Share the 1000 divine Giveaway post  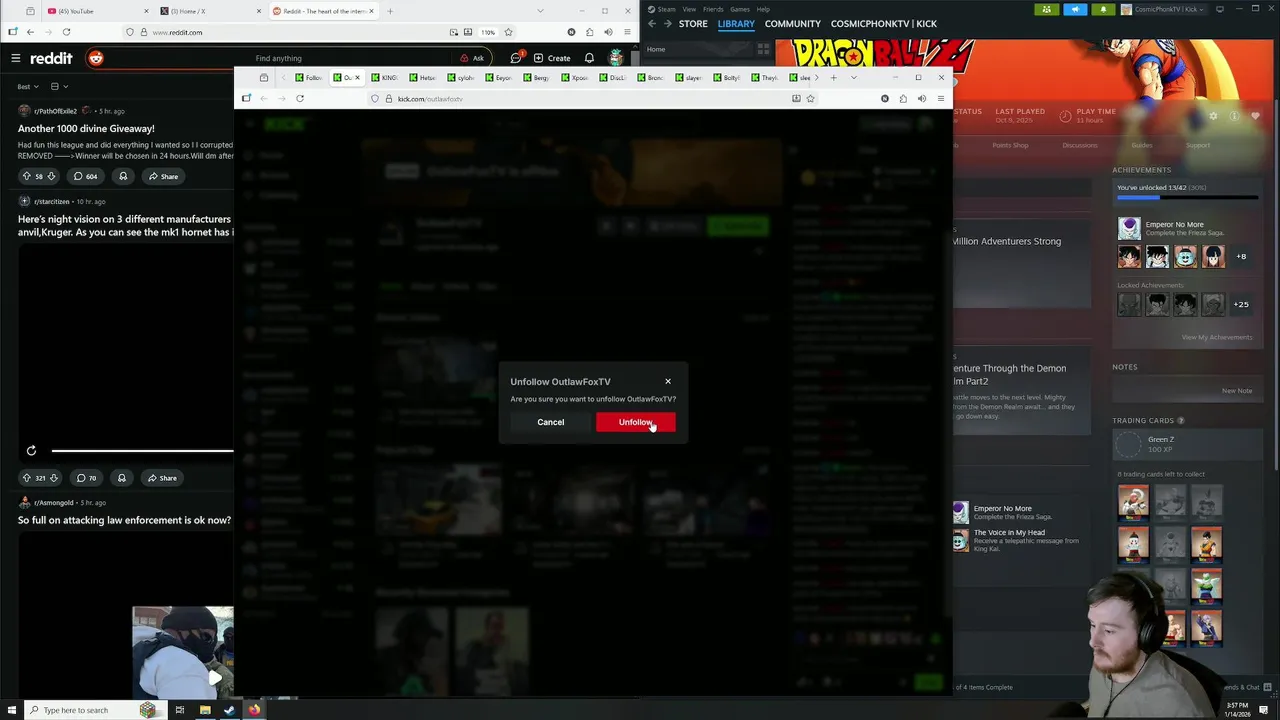163,176
